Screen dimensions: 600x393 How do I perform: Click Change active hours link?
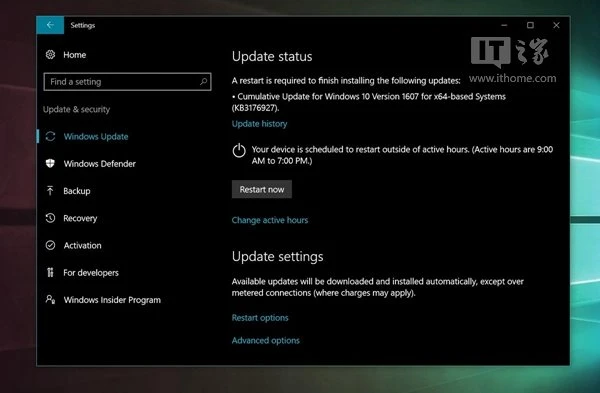[x=270, y=220]
